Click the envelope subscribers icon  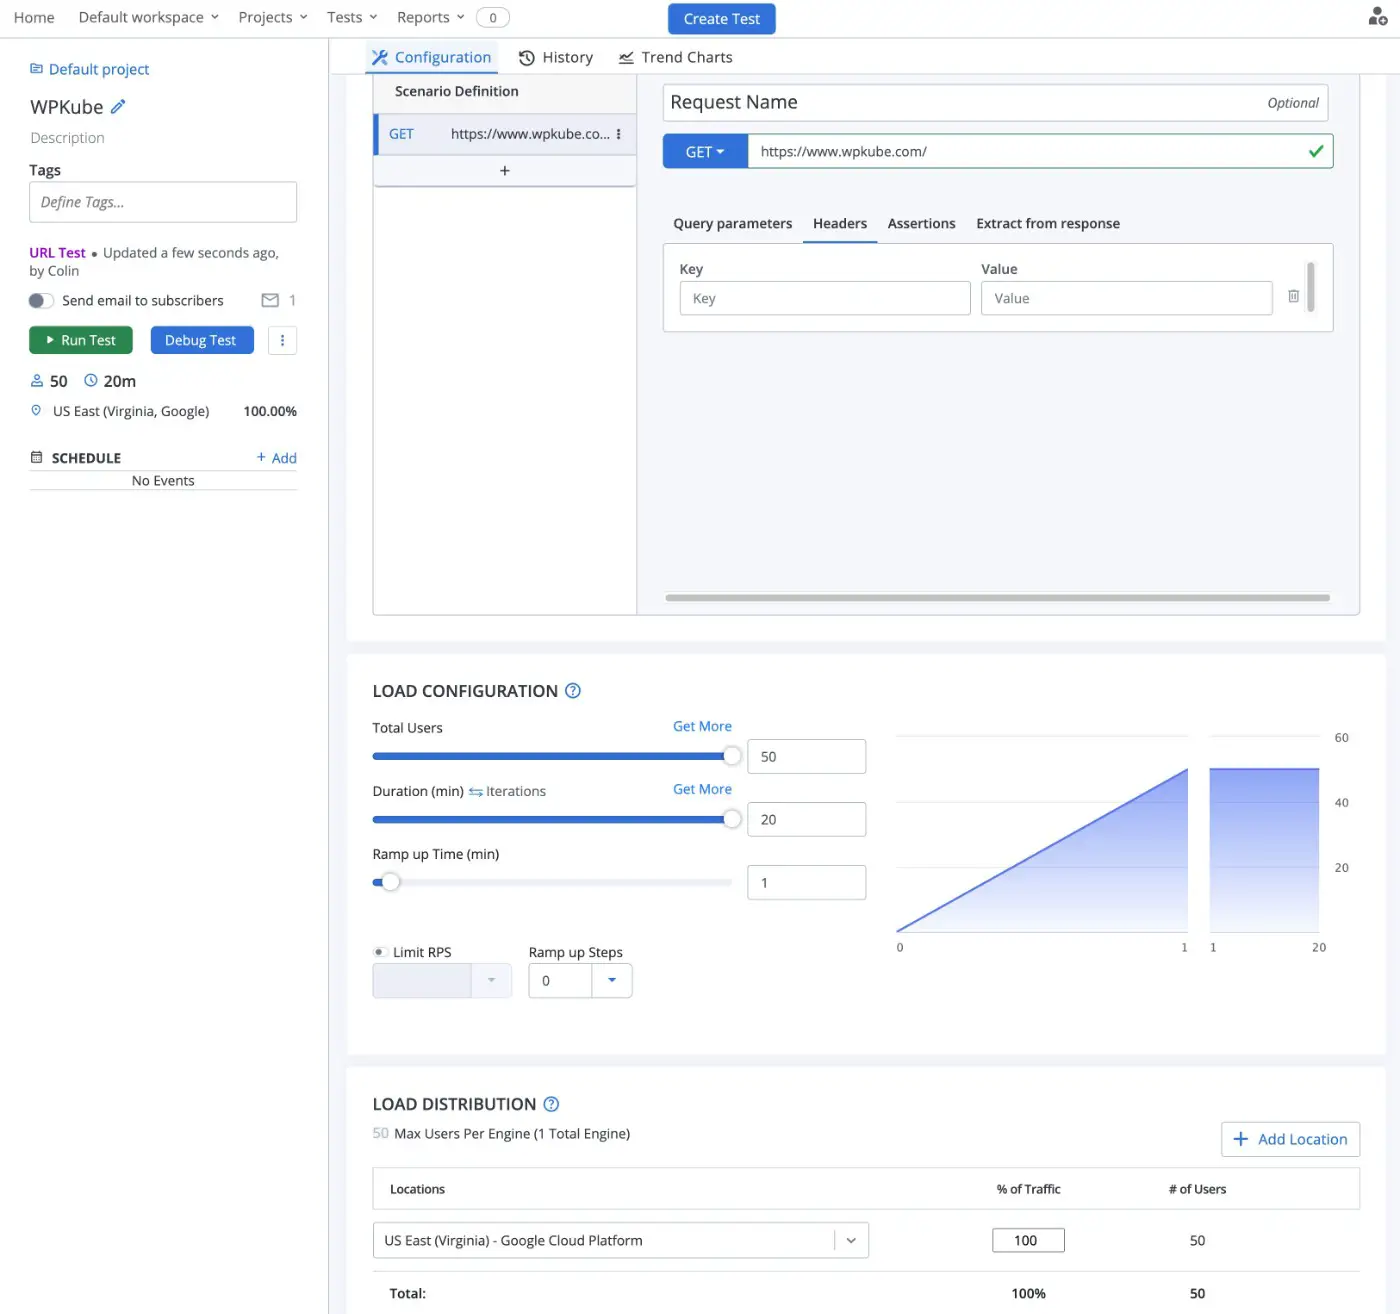tap(270, 300)
